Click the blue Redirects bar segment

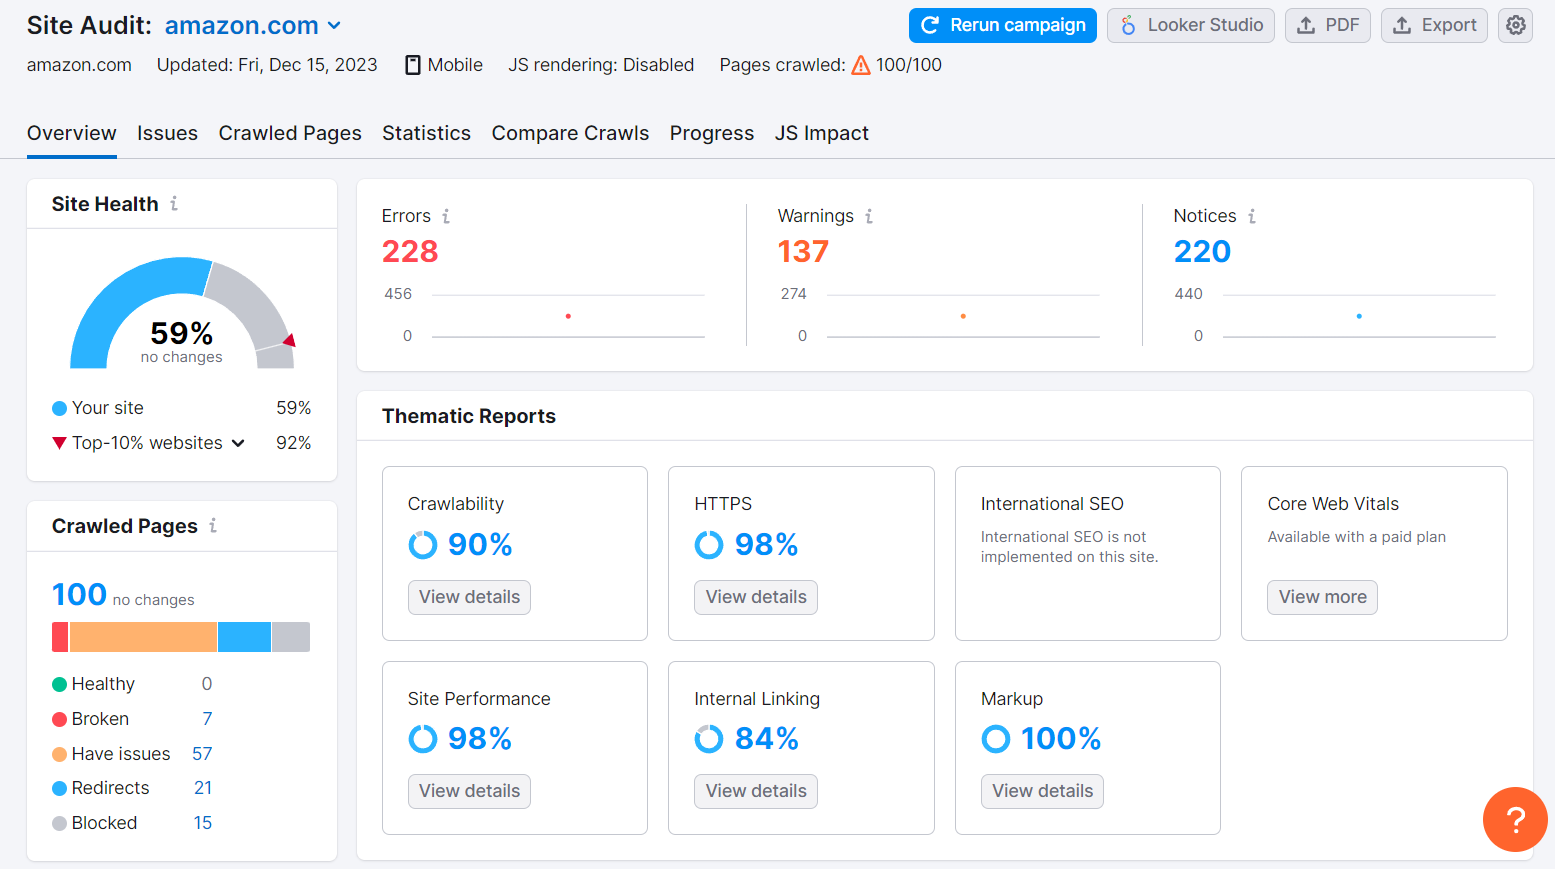pos(244,637)
